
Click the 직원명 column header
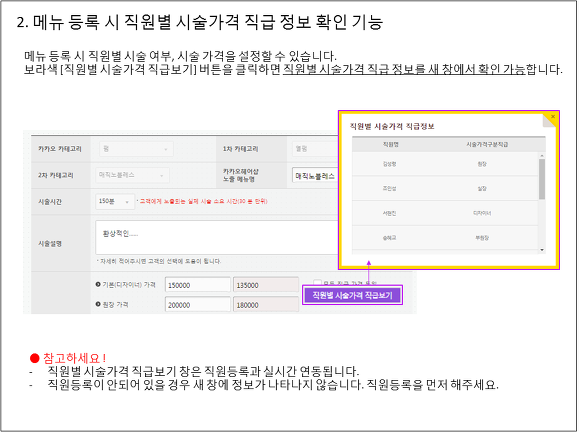391,144
